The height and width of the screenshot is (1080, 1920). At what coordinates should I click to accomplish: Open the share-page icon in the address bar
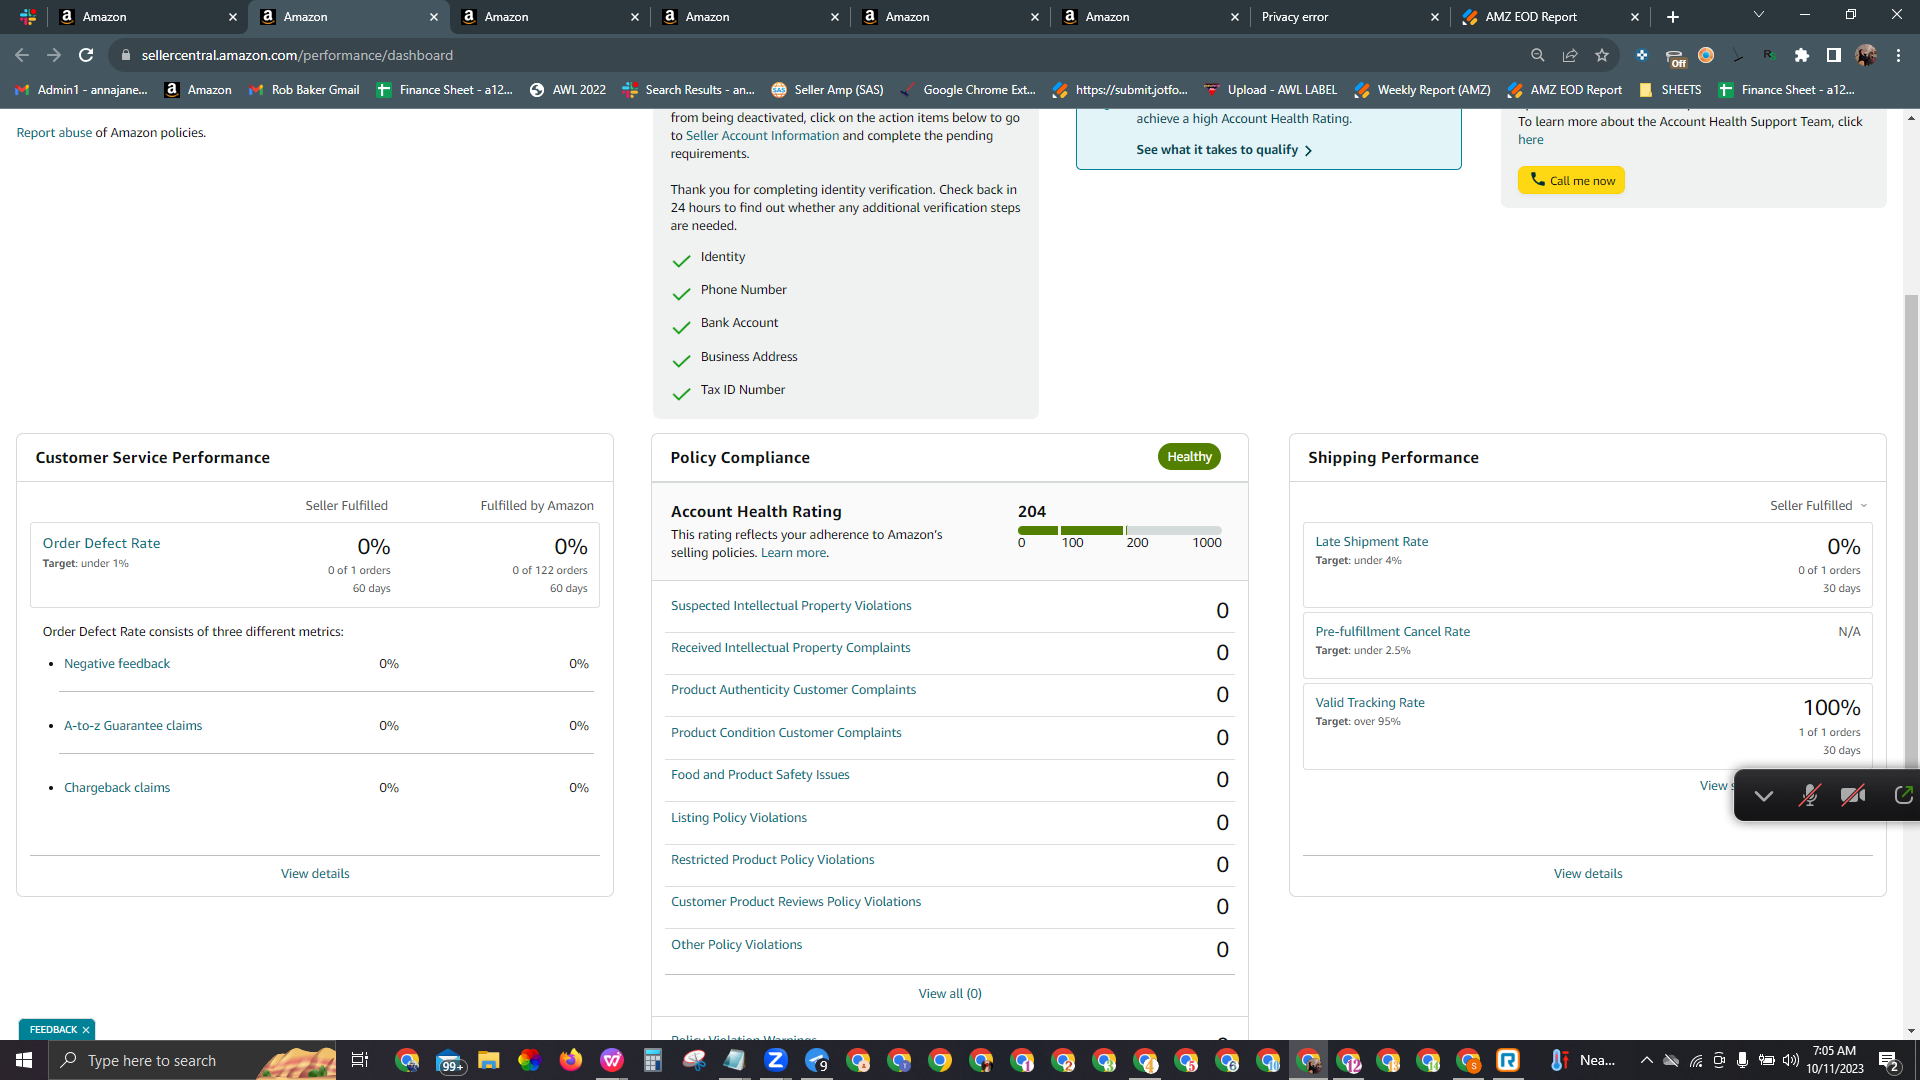pos(1570,55)
